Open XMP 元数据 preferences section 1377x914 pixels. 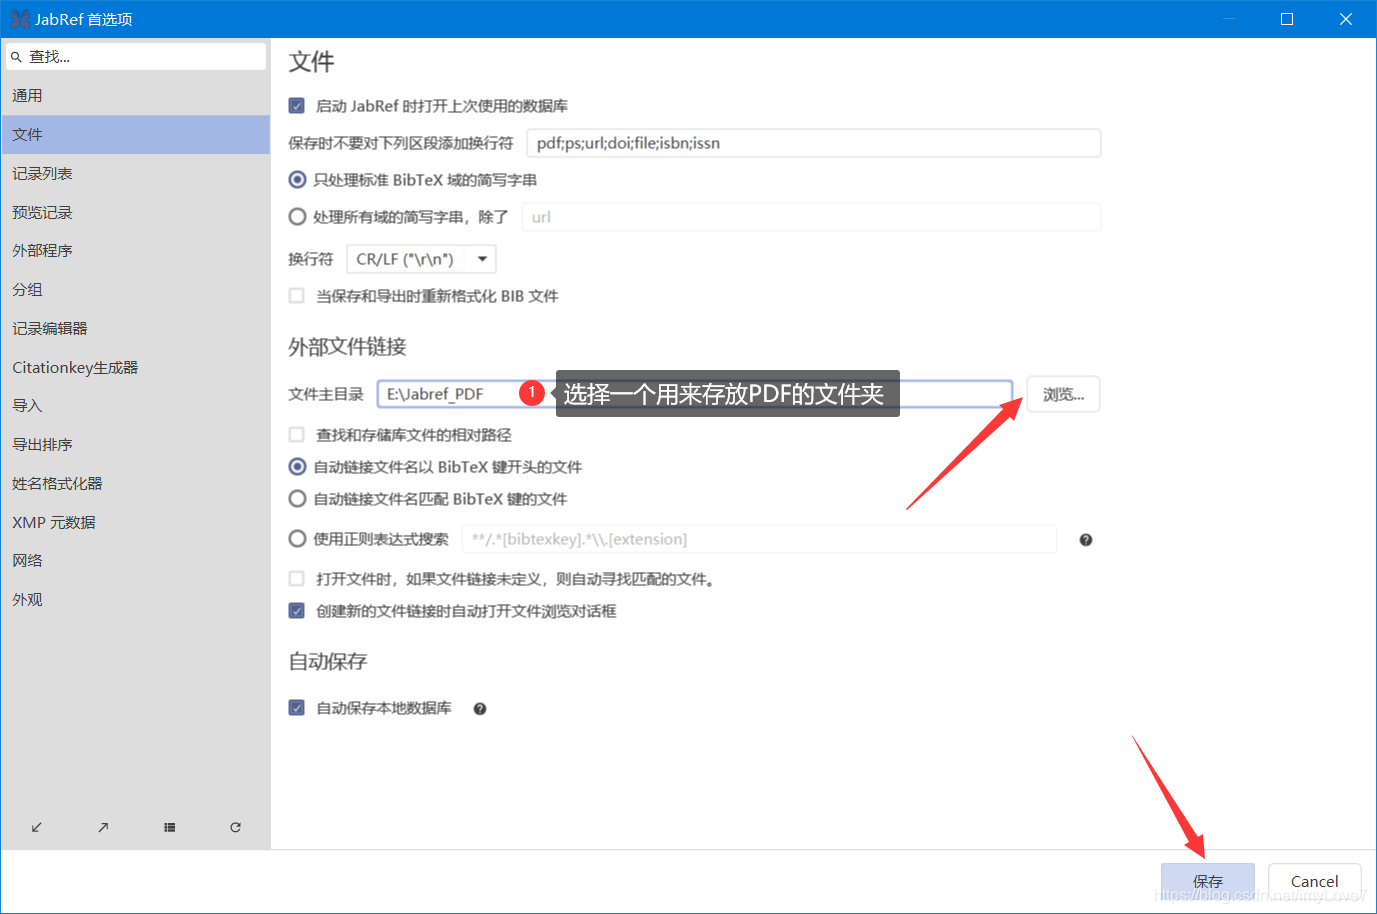coord(135,522)
